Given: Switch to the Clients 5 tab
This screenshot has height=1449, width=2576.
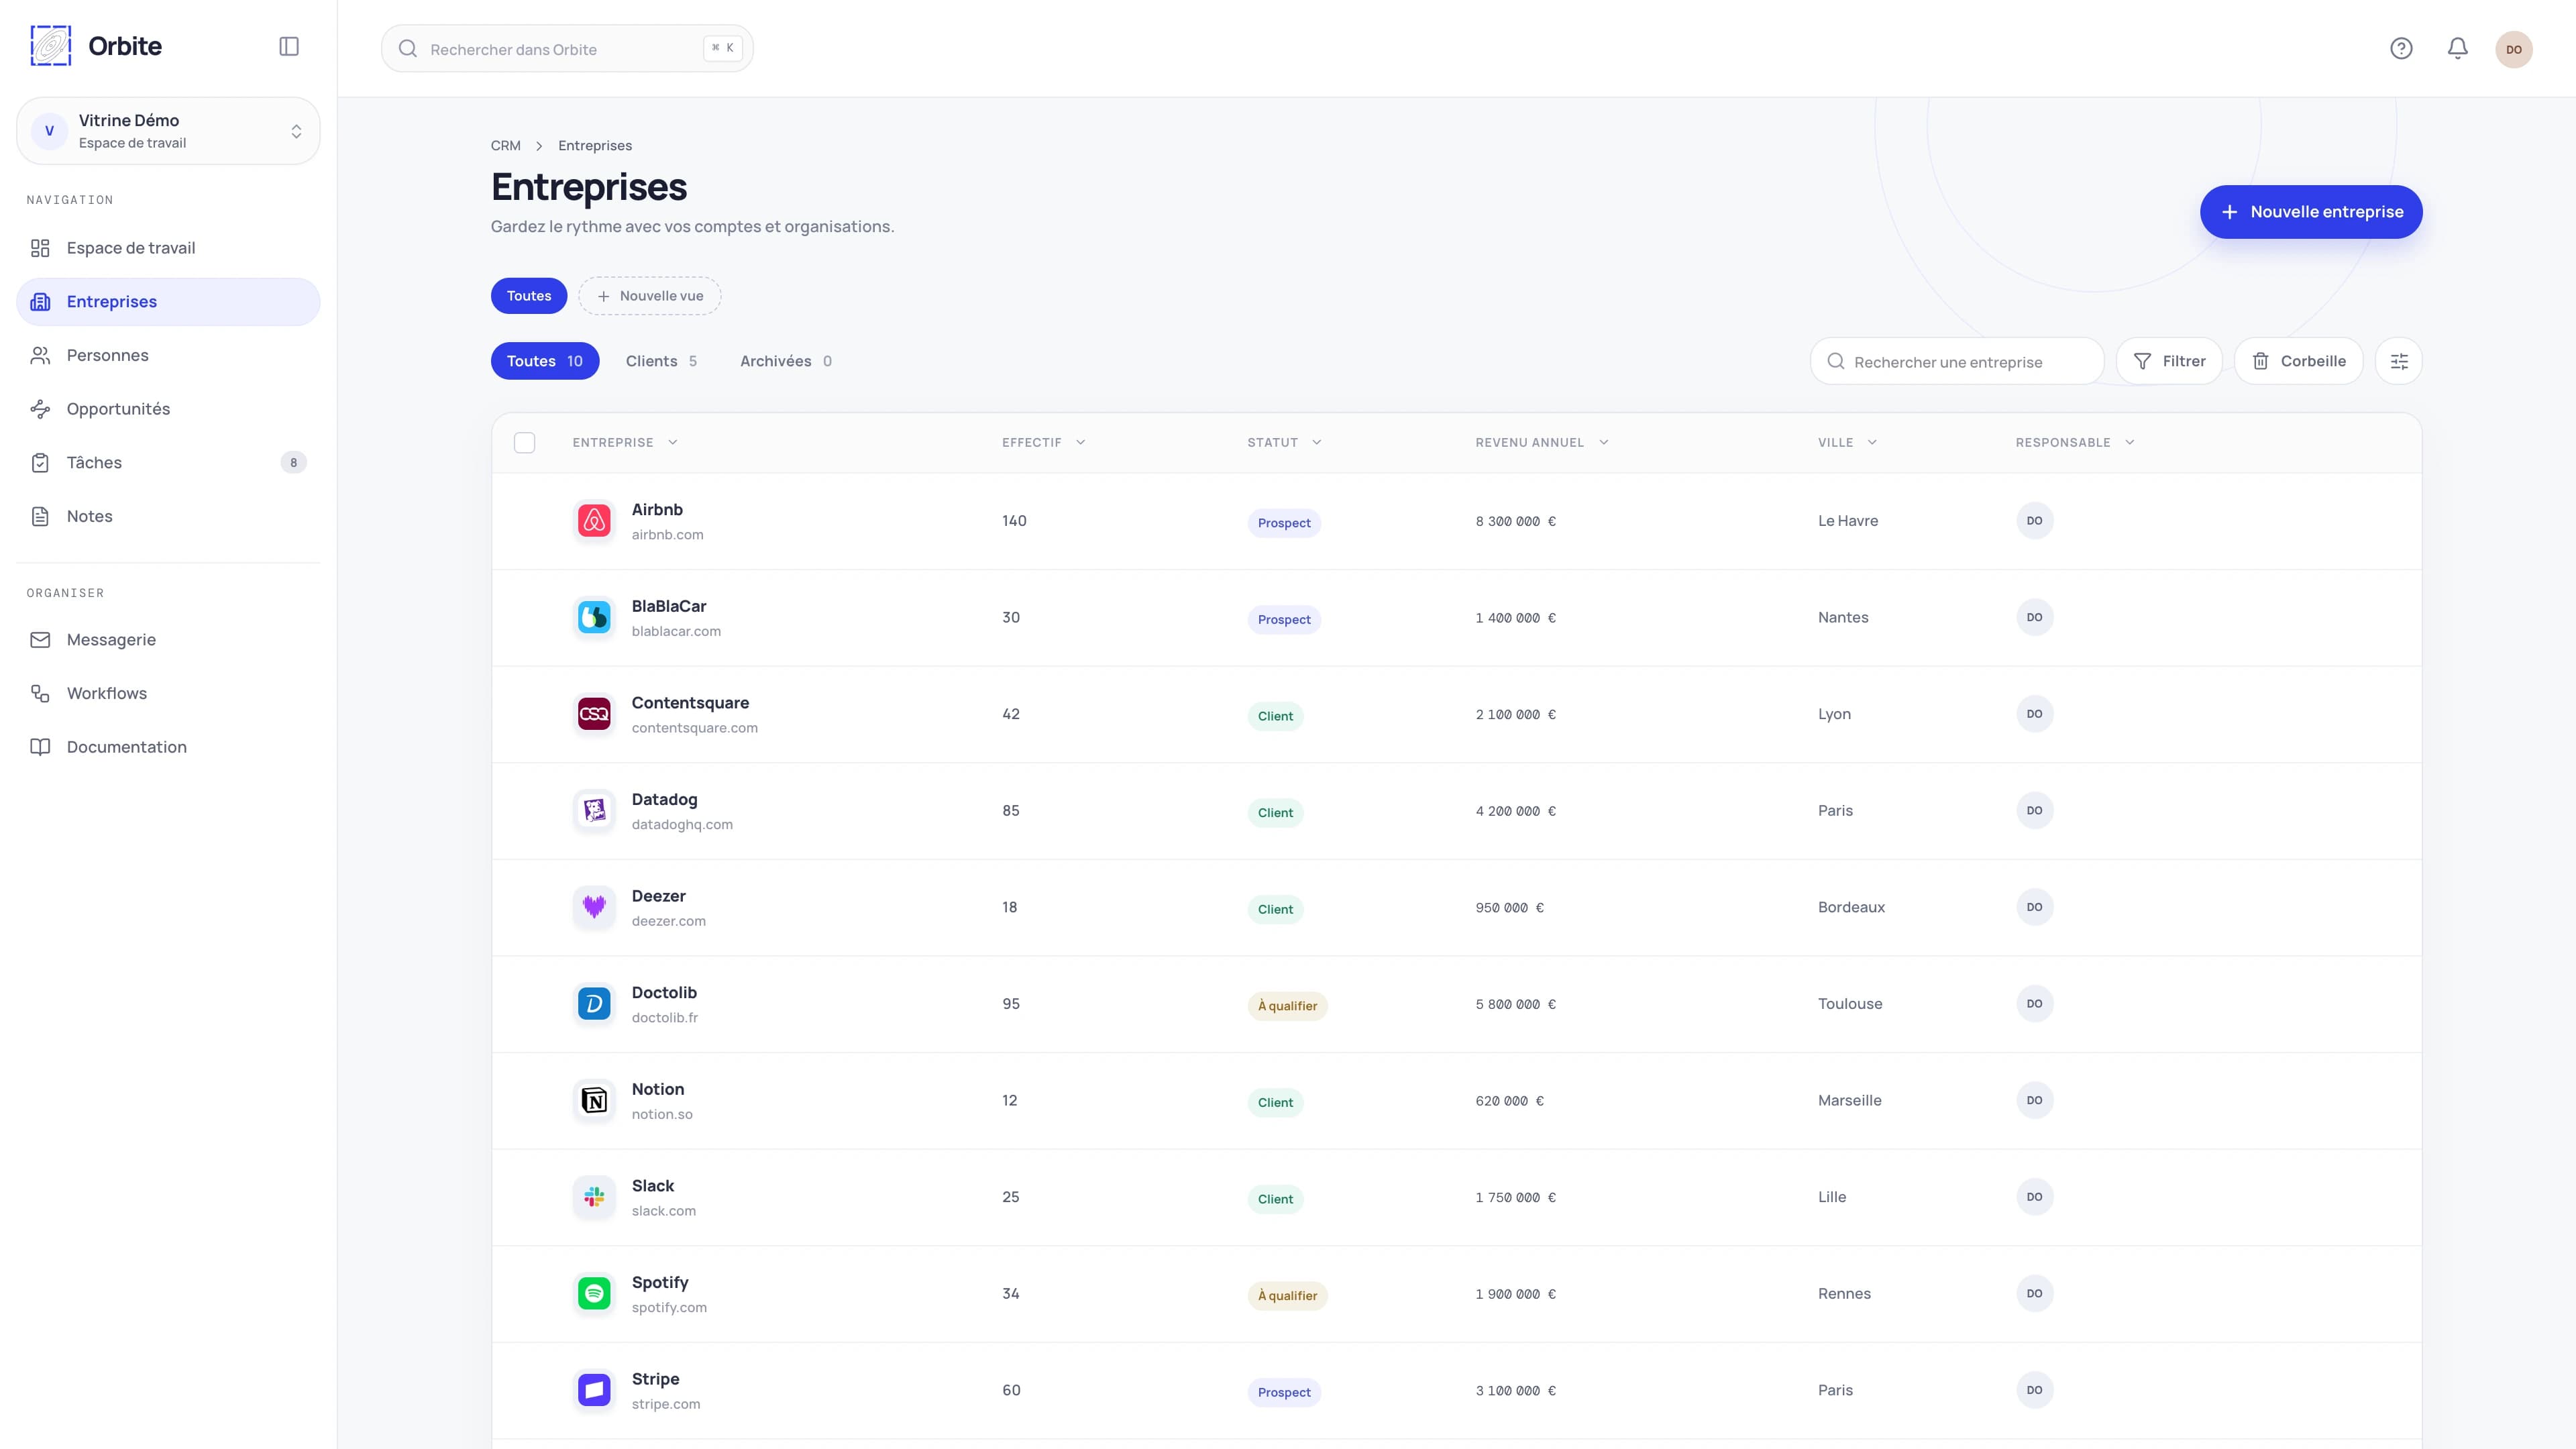Looking at the screenshot, I should [x=661, y=361].
